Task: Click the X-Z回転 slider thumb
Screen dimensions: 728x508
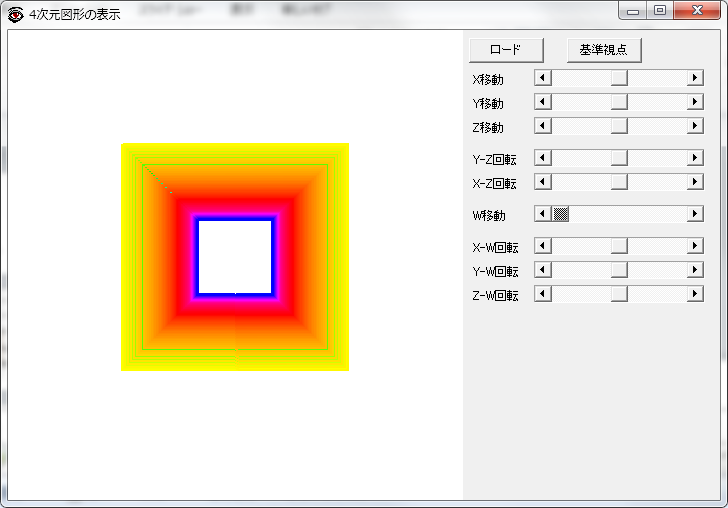Action: point(619,182)
